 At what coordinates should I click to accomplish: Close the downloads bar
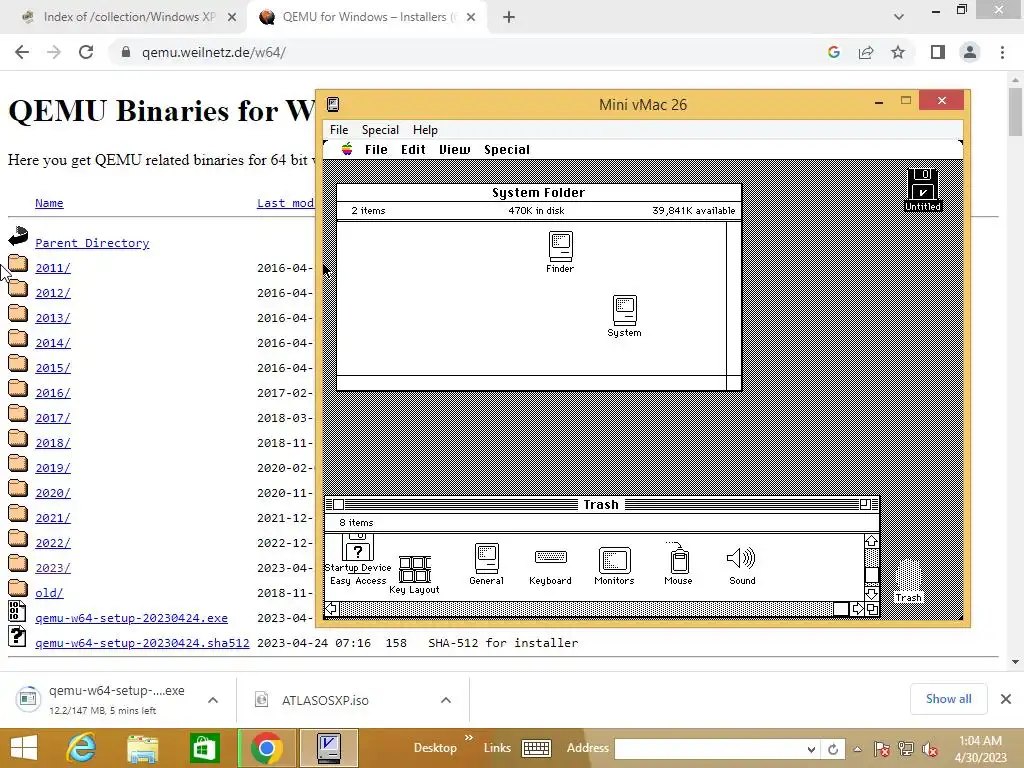click(x=1006, y=699)
